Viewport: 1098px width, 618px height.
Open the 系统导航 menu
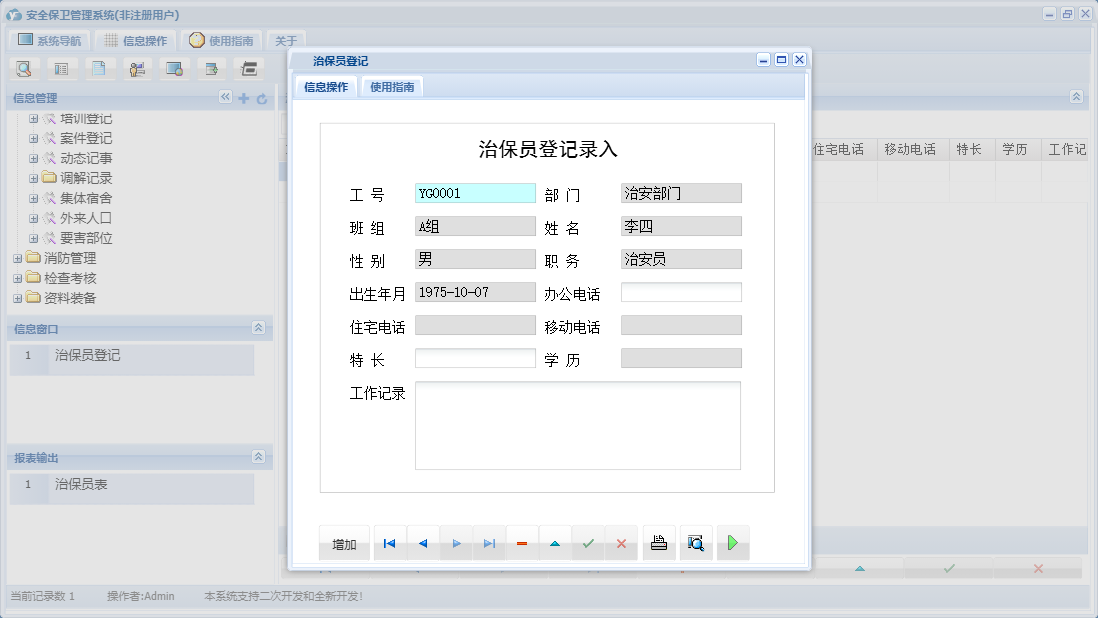point(50,40)
